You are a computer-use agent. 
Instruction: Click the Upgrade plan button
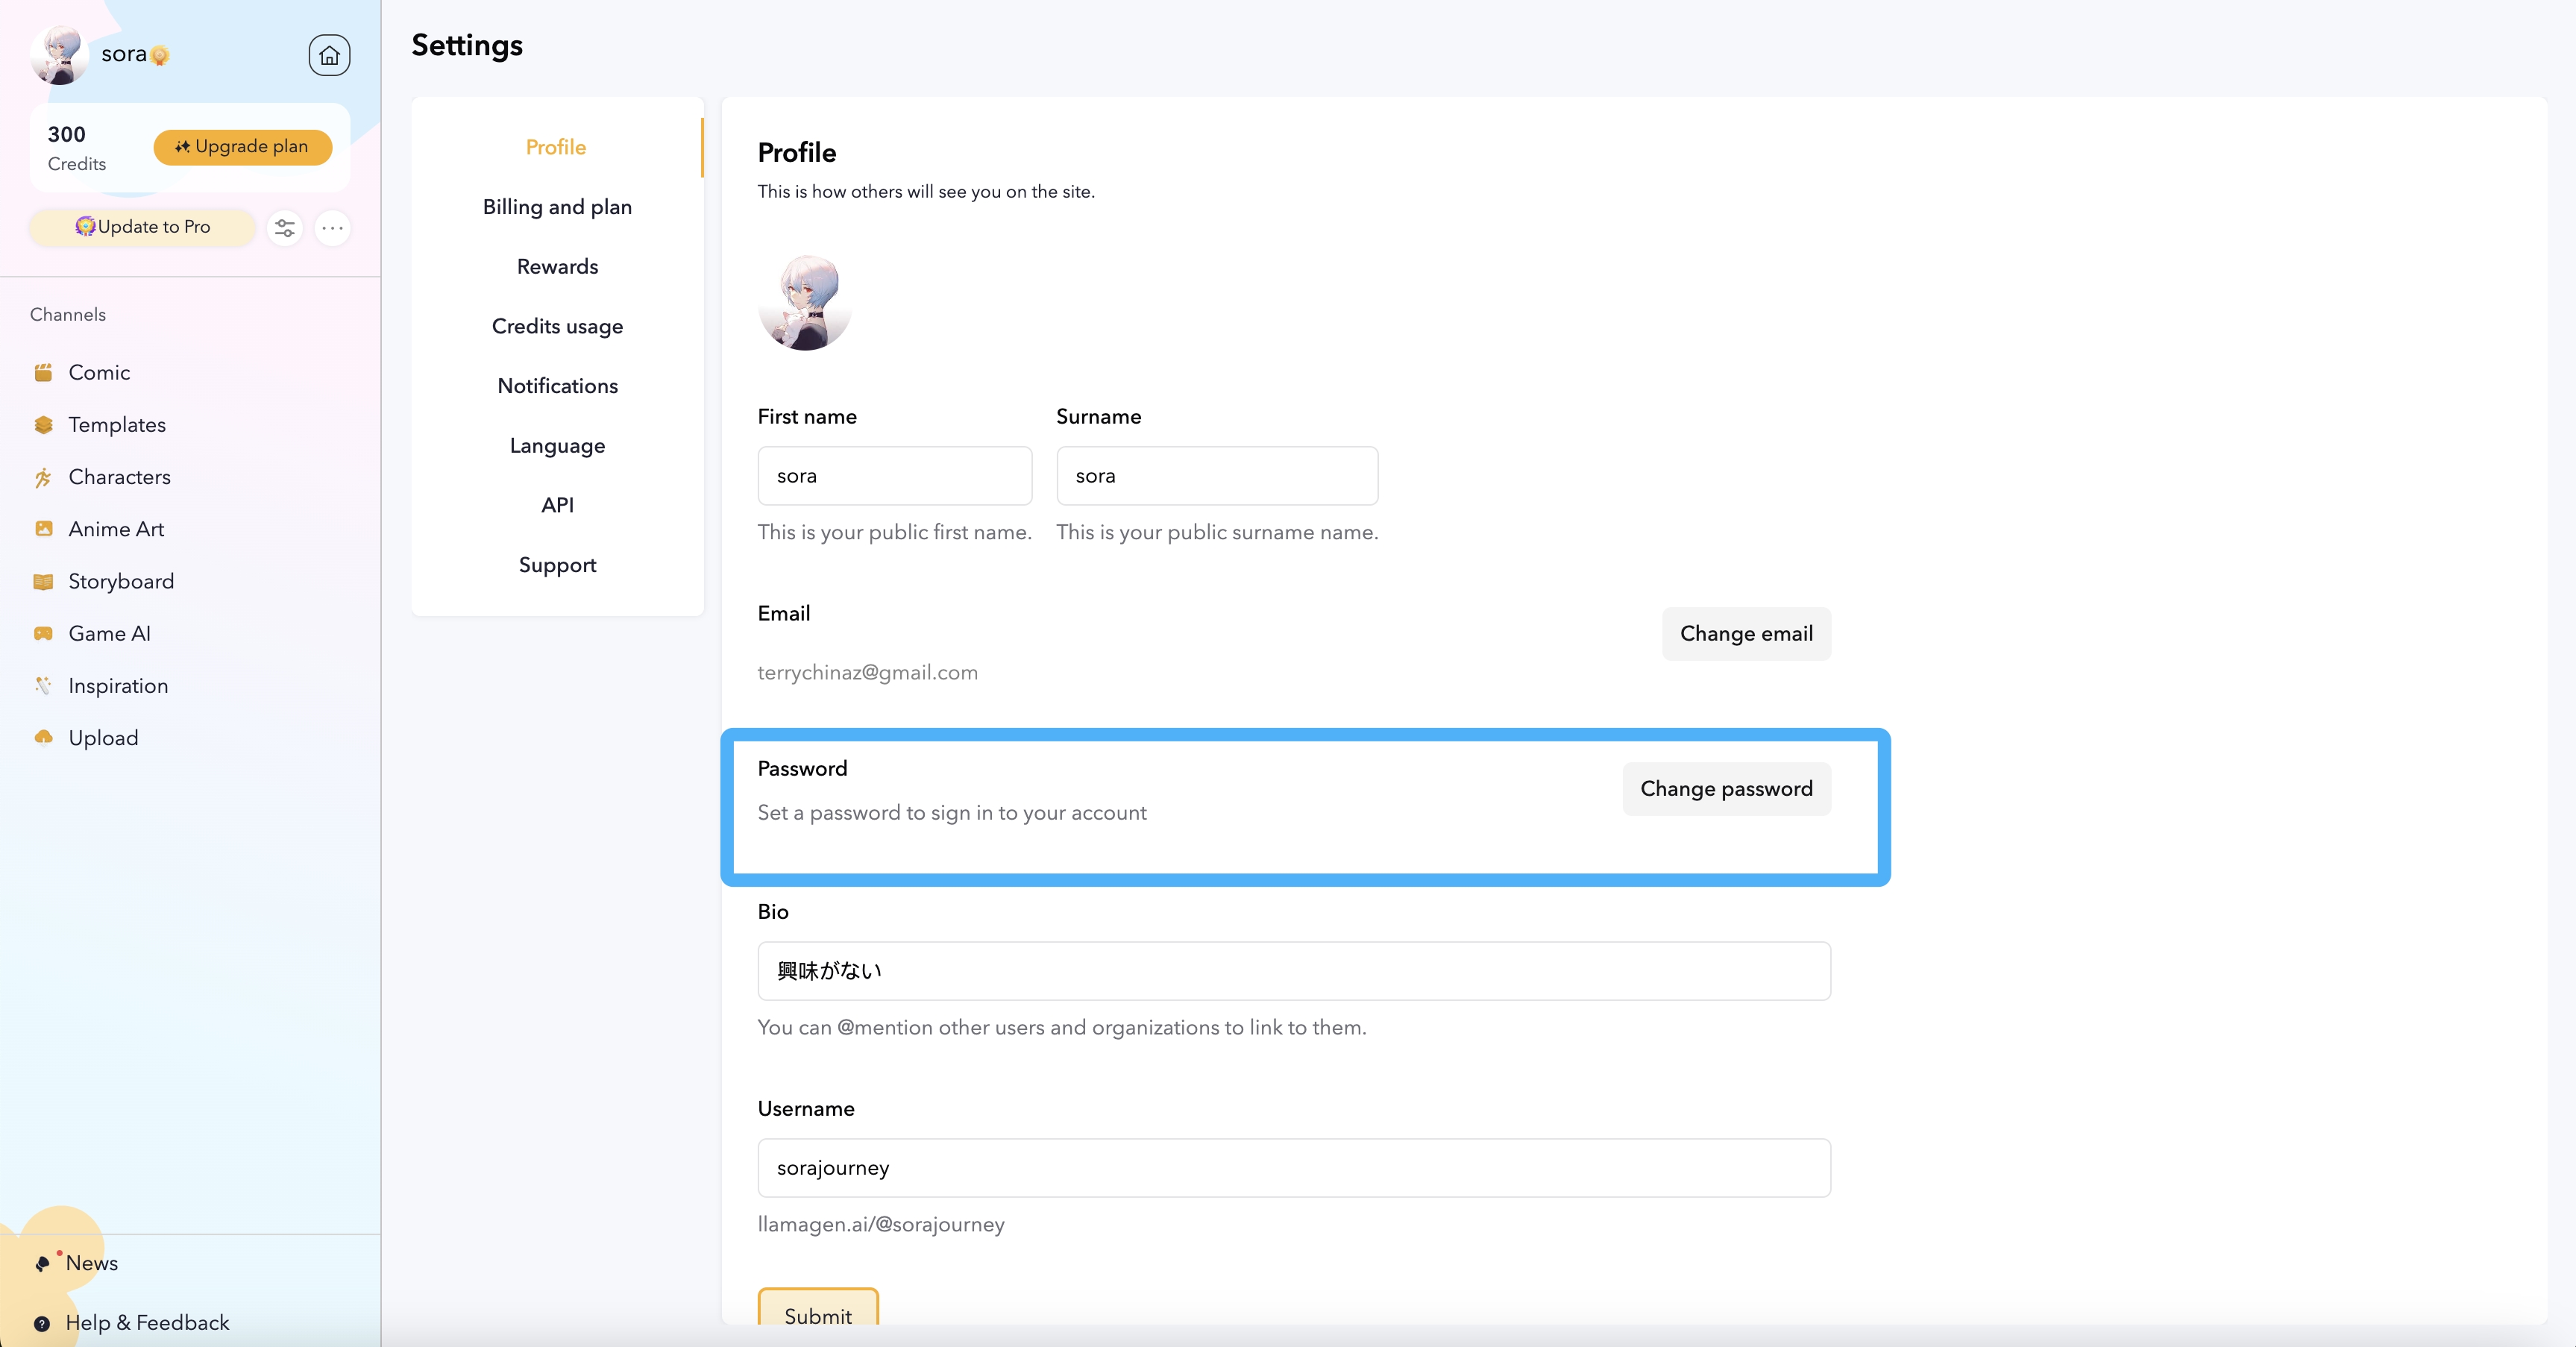click(242, 147)
